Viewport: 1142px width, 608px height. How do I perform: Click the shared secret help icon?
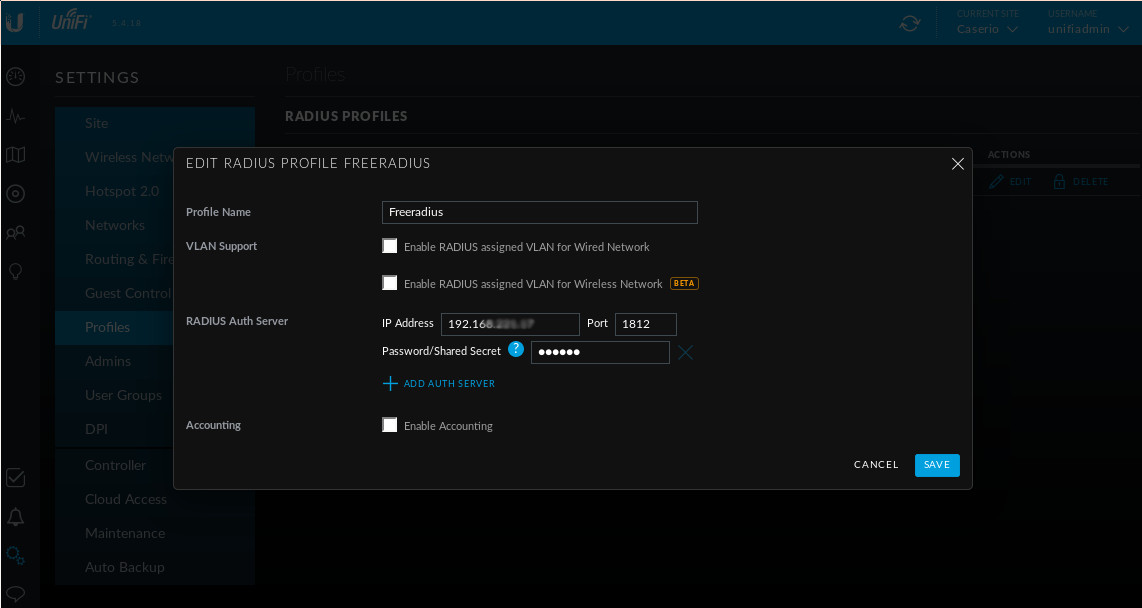coord(516,349)
